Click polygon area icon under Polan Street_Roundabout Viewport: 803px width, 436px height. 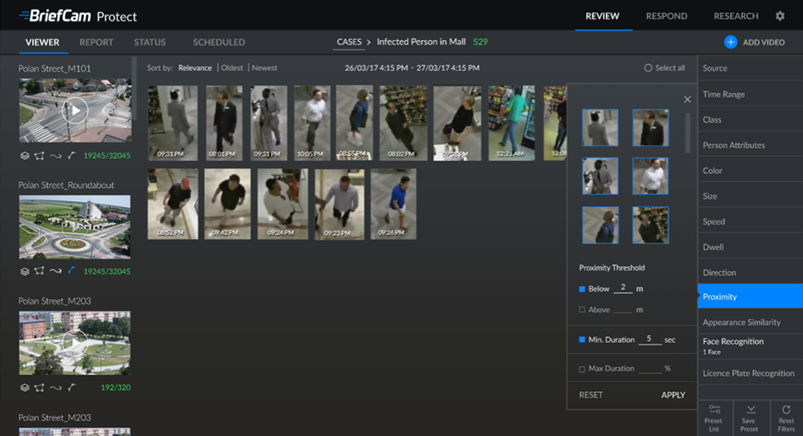pos(39,272)
